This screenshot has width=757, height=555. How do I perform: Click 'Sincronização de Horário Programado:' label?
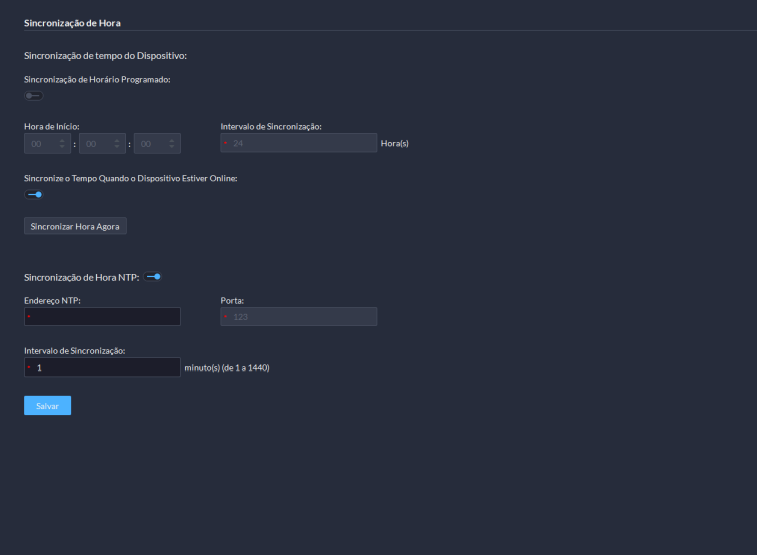pos(97,80)
